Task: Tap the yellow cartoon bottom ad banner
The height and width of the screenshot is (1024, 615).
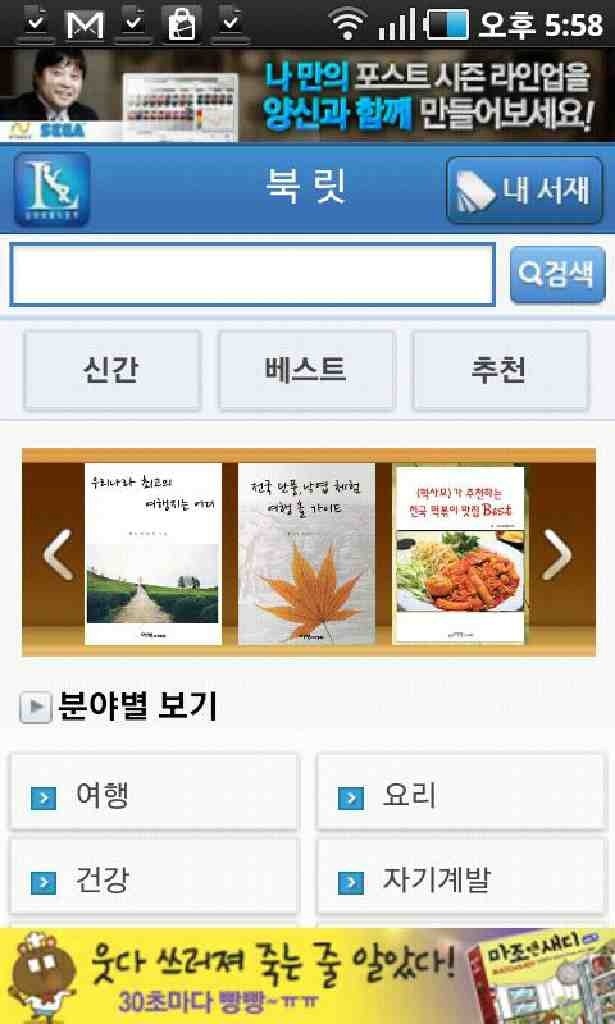Action: click(308, 976)
